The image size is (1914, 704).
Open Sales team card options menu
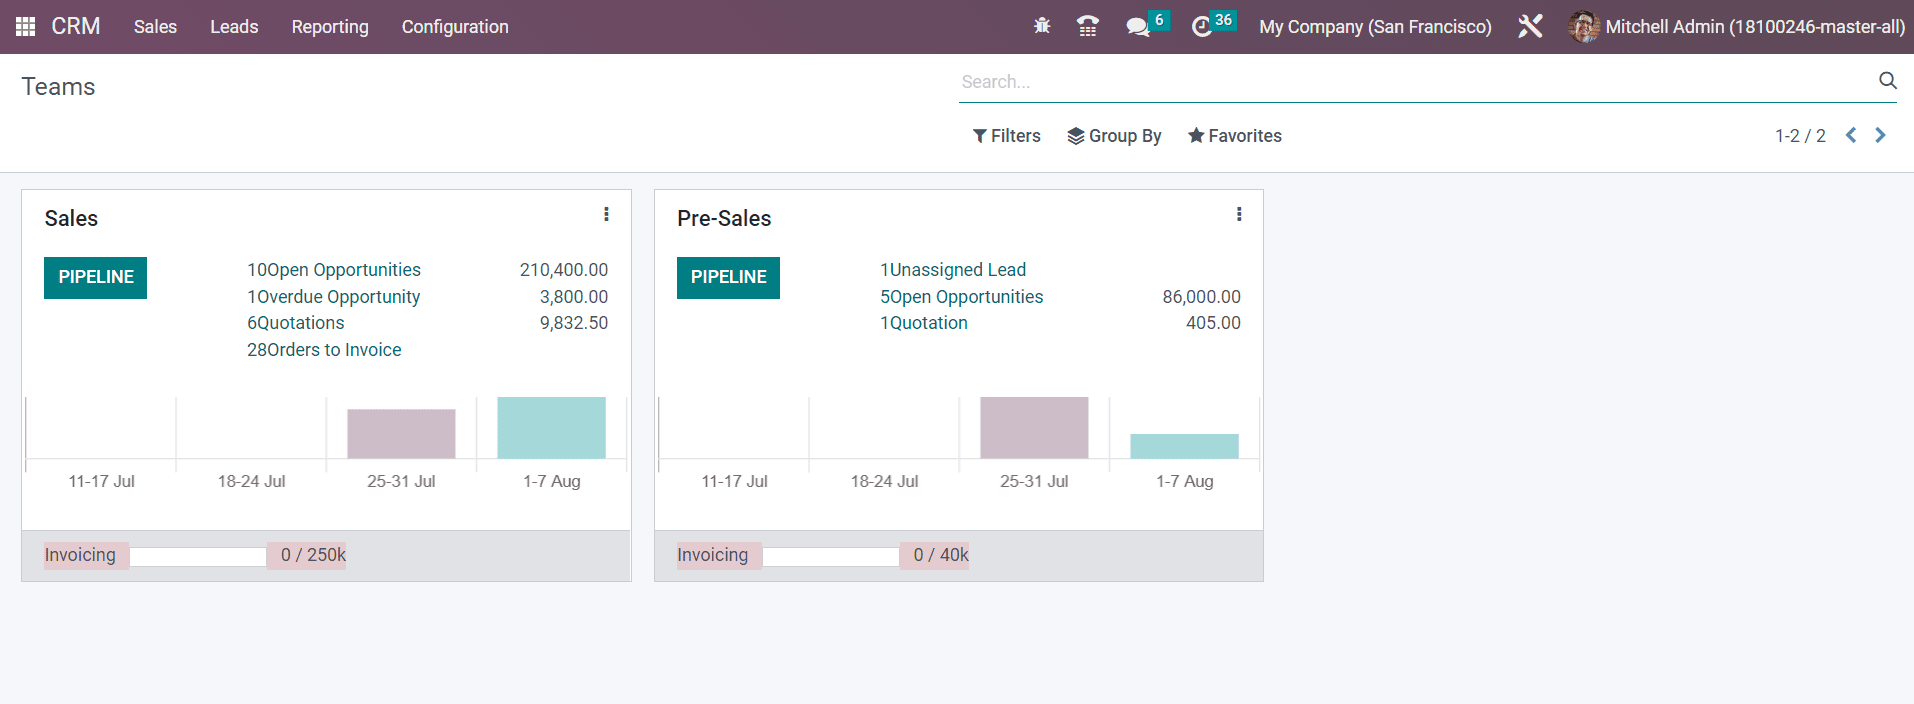coord(606,214)
